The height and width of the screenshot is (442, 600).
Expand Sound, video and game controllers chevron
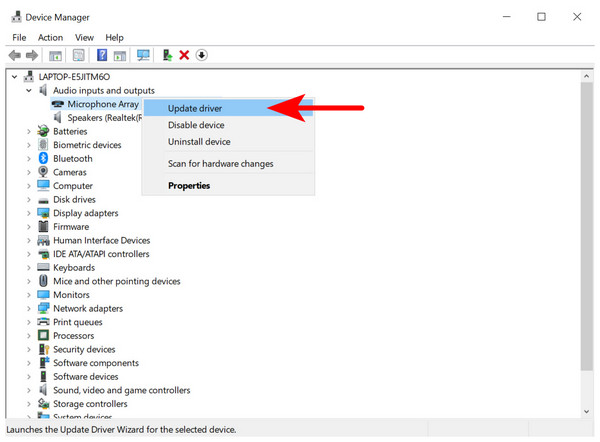point(29,390)
